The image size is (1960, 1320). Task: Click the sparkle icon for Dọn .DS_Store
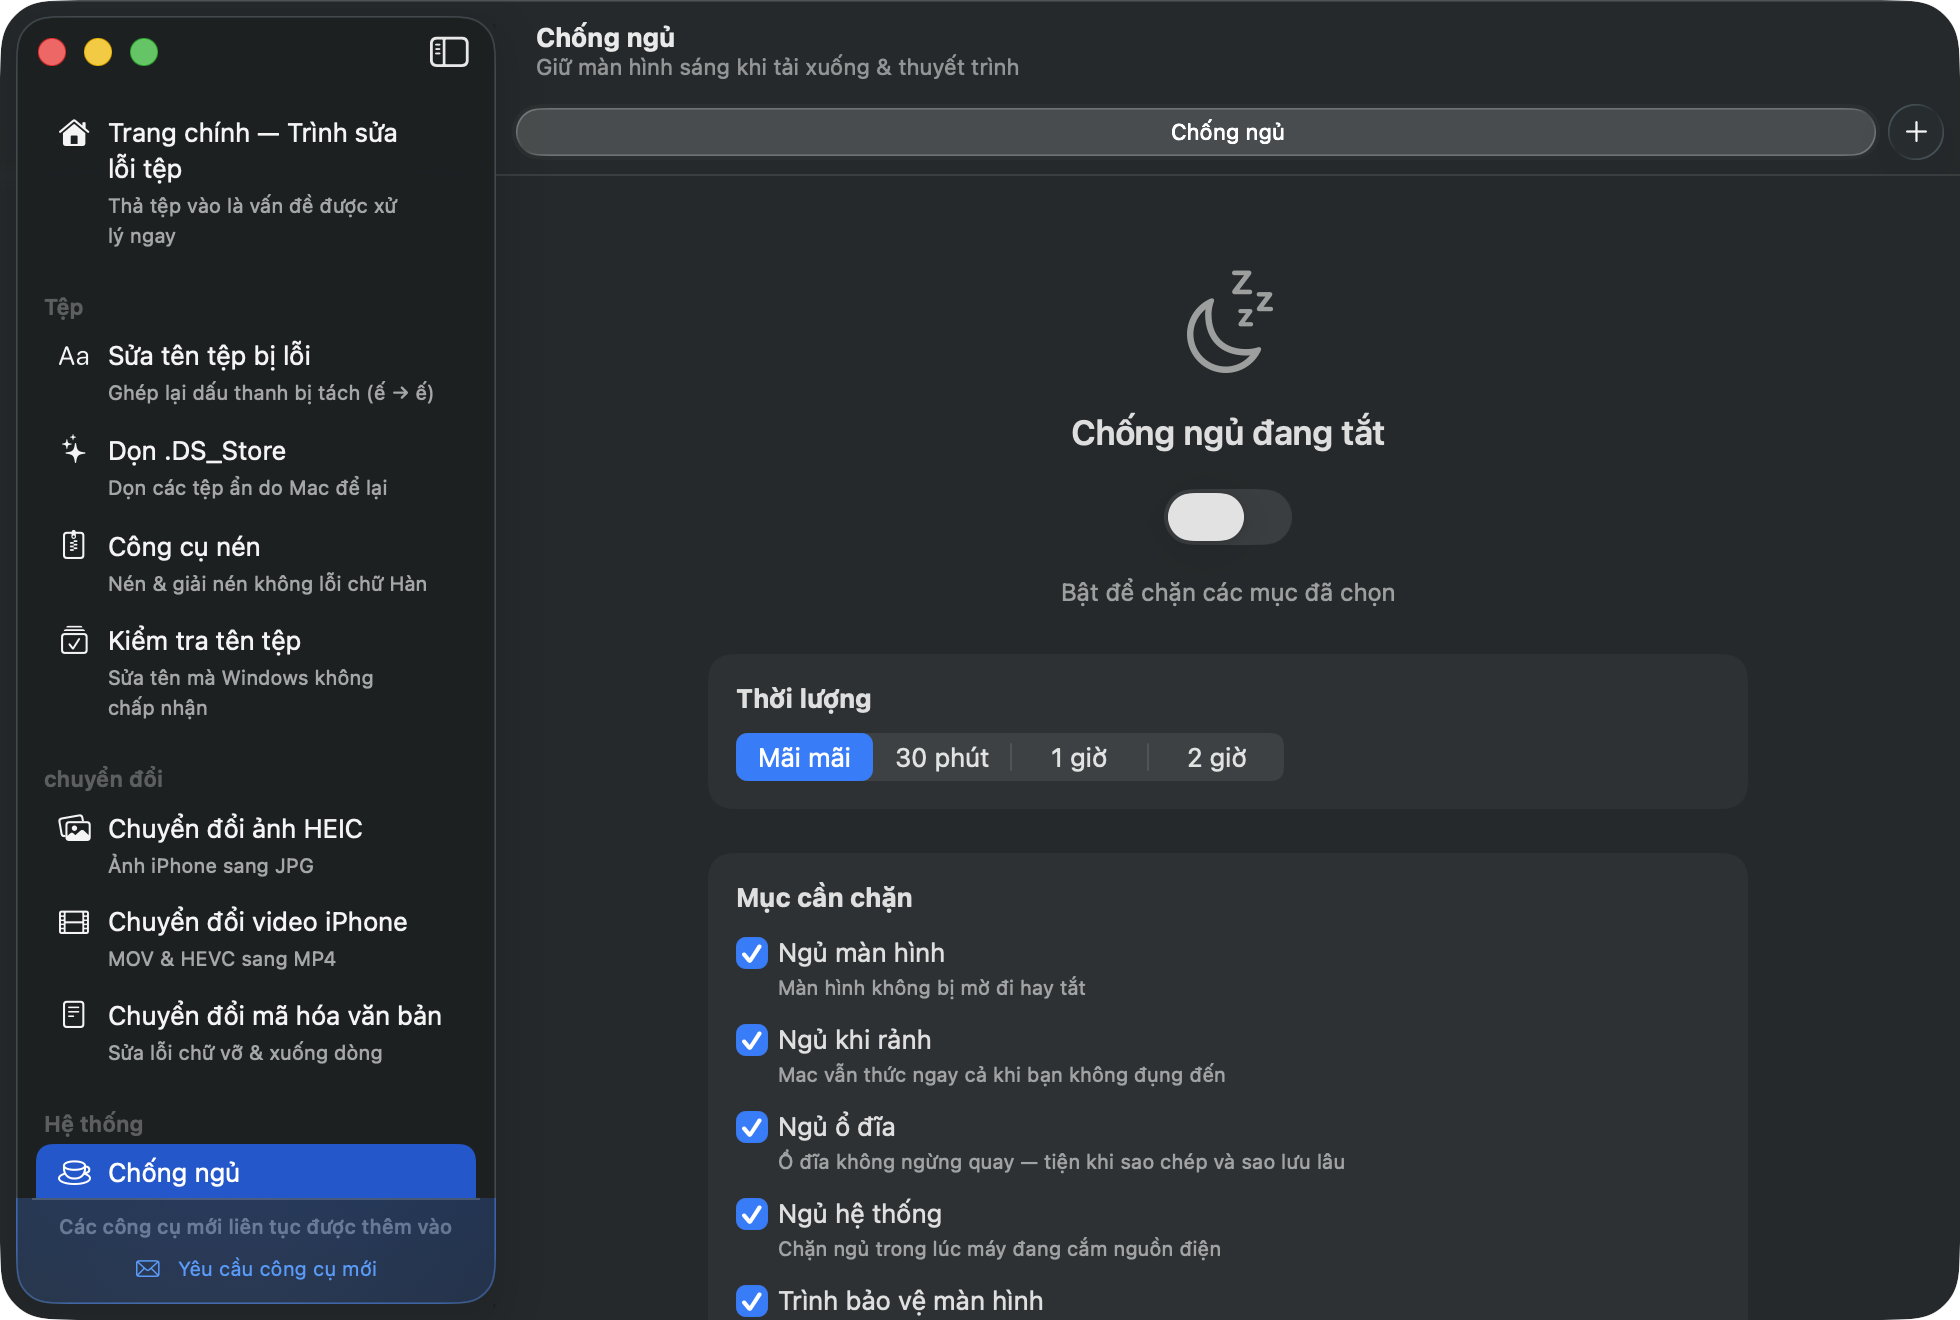click(x=74, y=450)
